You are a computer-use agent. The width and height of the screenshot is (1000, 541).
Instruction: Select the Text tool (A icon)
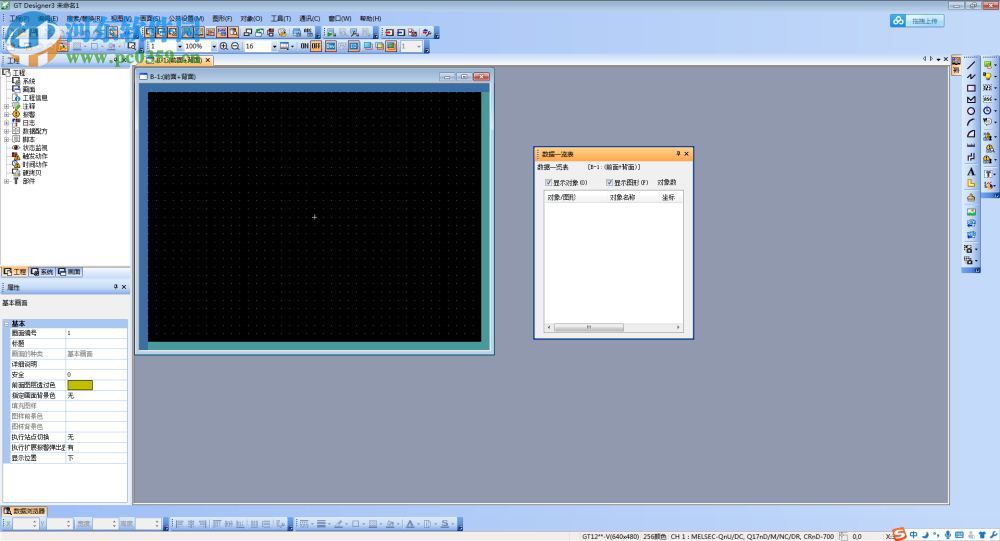(971, 172)
